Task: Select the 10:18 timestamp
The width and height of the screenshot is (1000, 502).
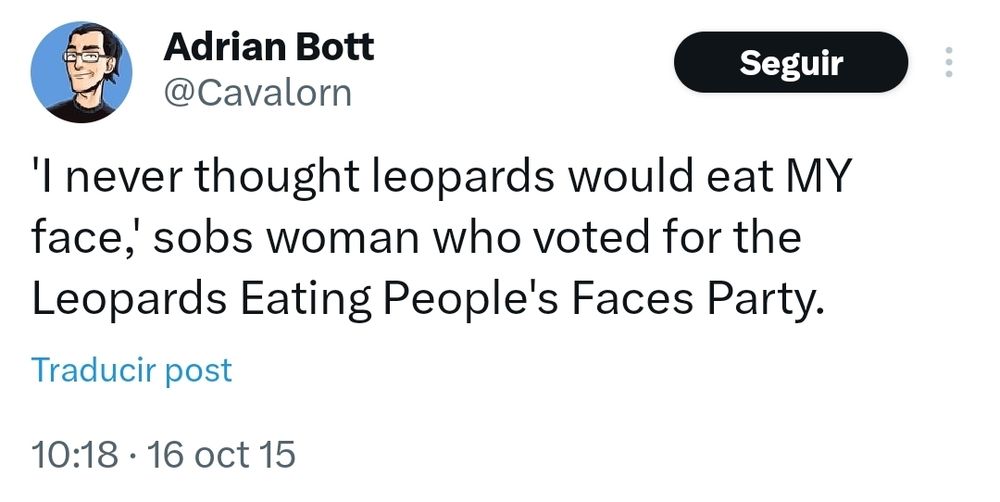Action: click(x=75, y=455)
